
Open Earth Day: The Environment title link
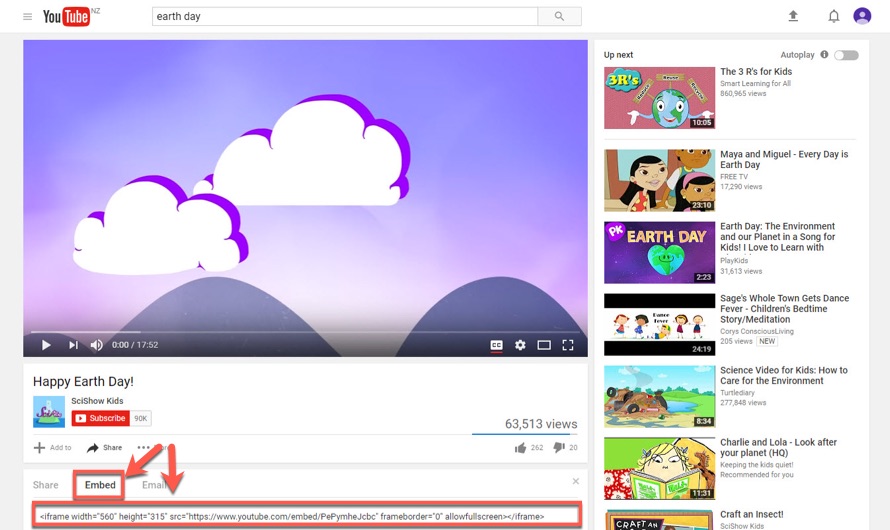pyautogui.click(x=777, y=237)
